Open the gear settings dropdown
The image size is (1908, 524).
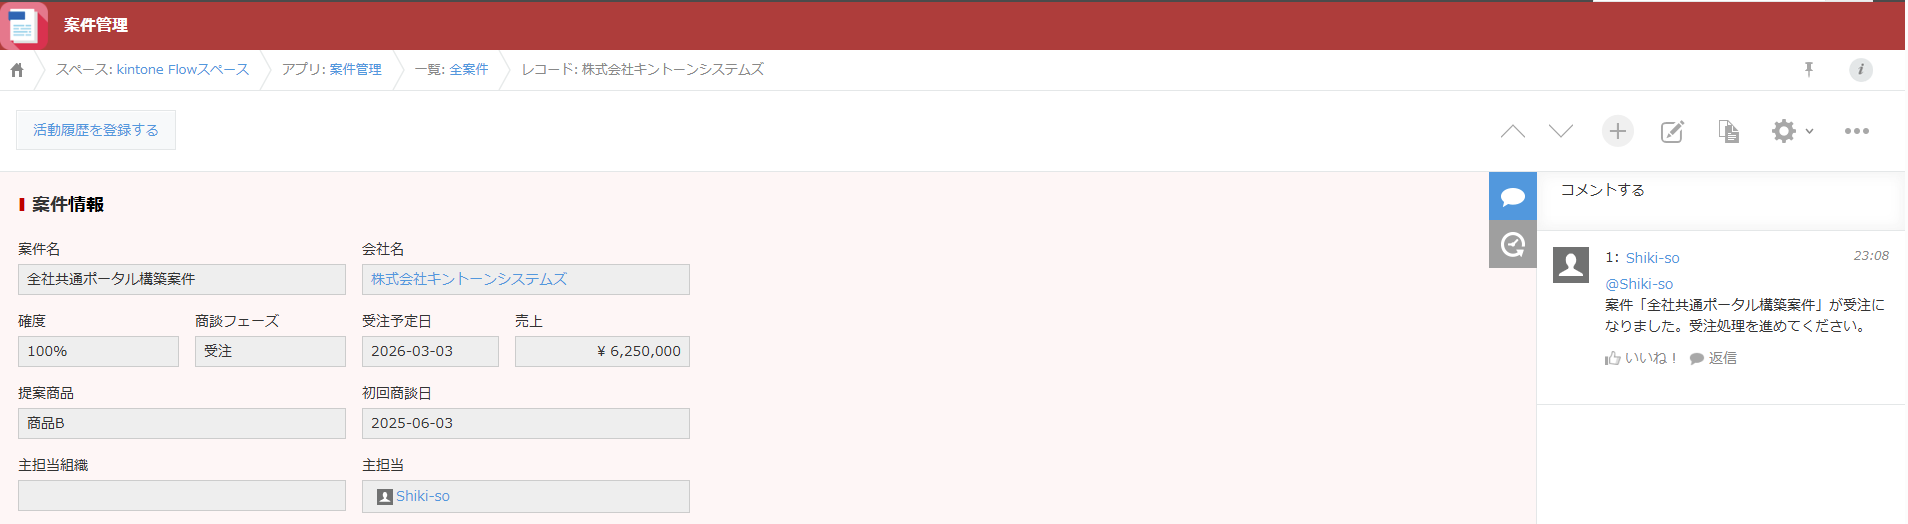1792,131
